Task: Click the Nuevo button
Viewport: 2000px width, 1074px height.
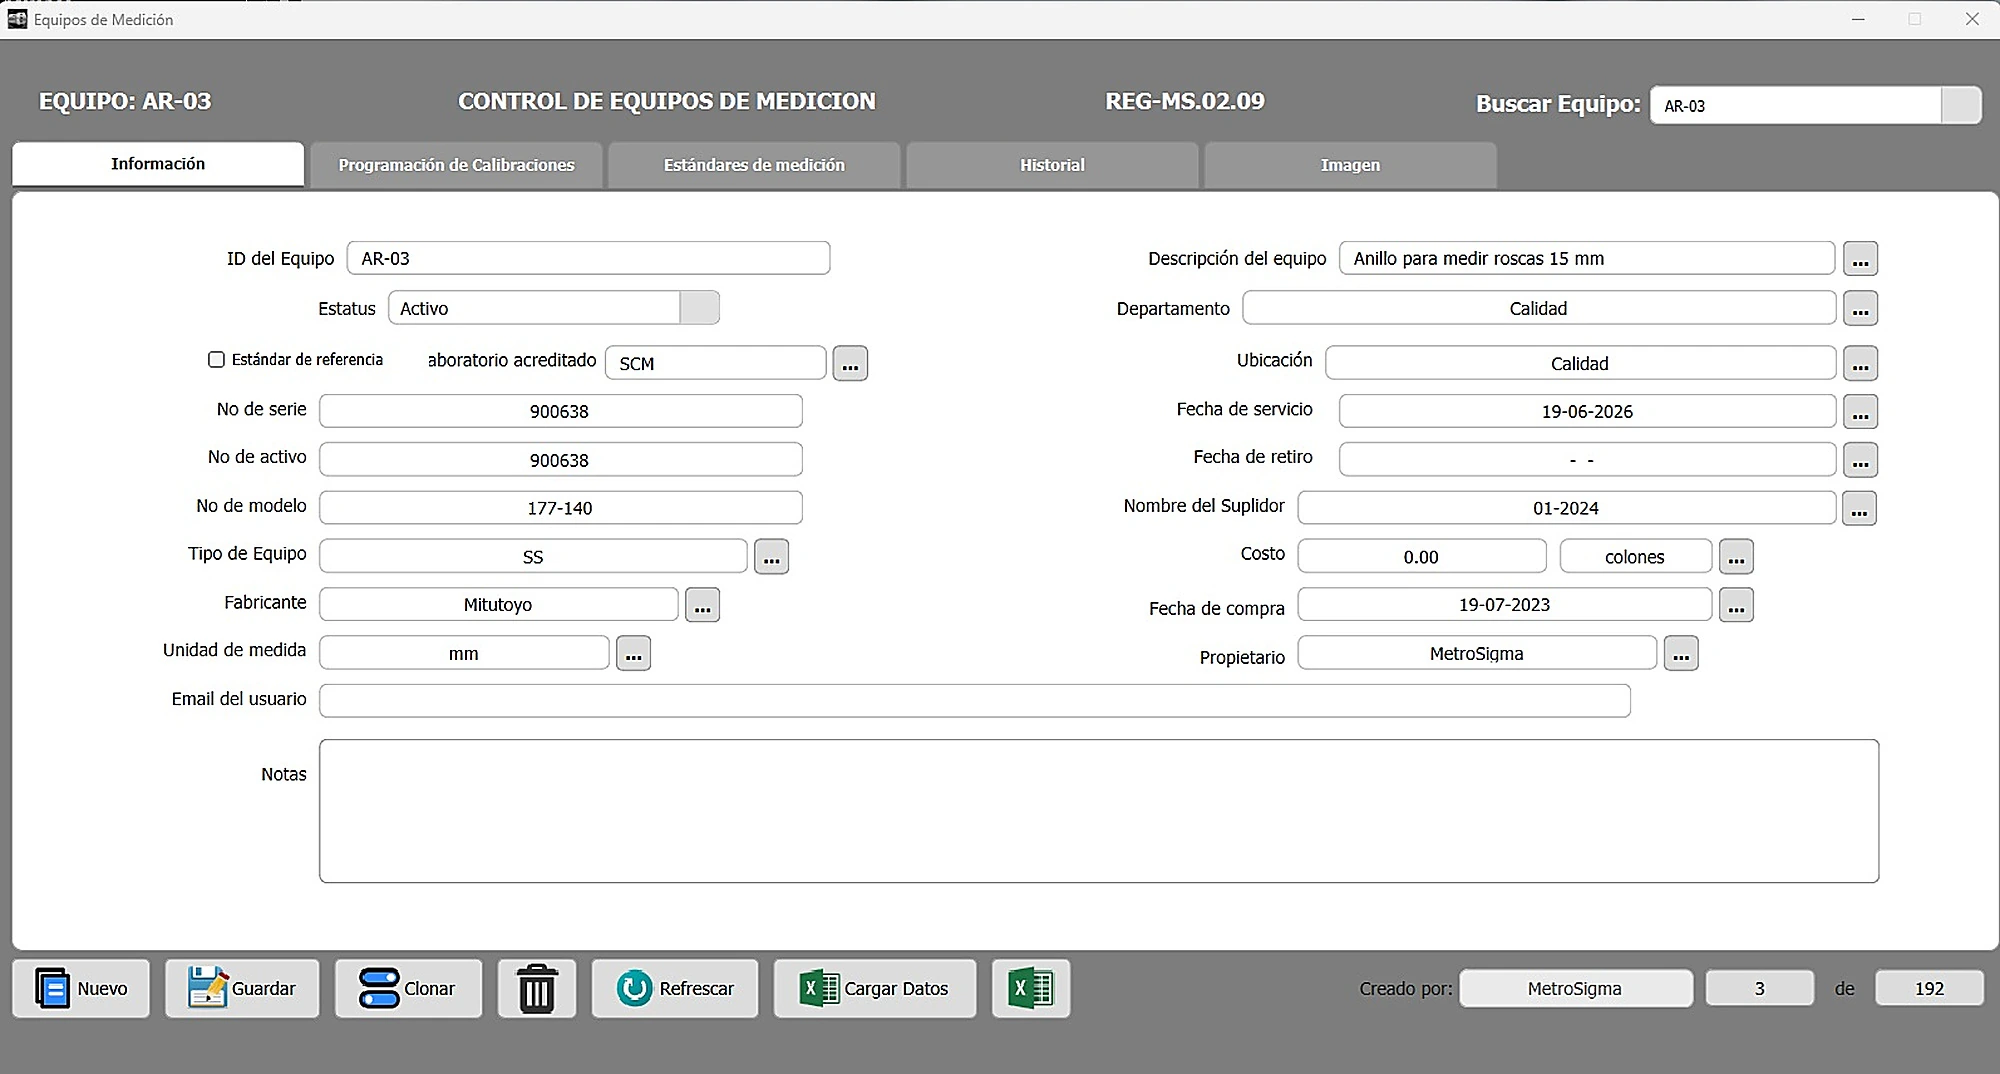Action: pos(81,988)
